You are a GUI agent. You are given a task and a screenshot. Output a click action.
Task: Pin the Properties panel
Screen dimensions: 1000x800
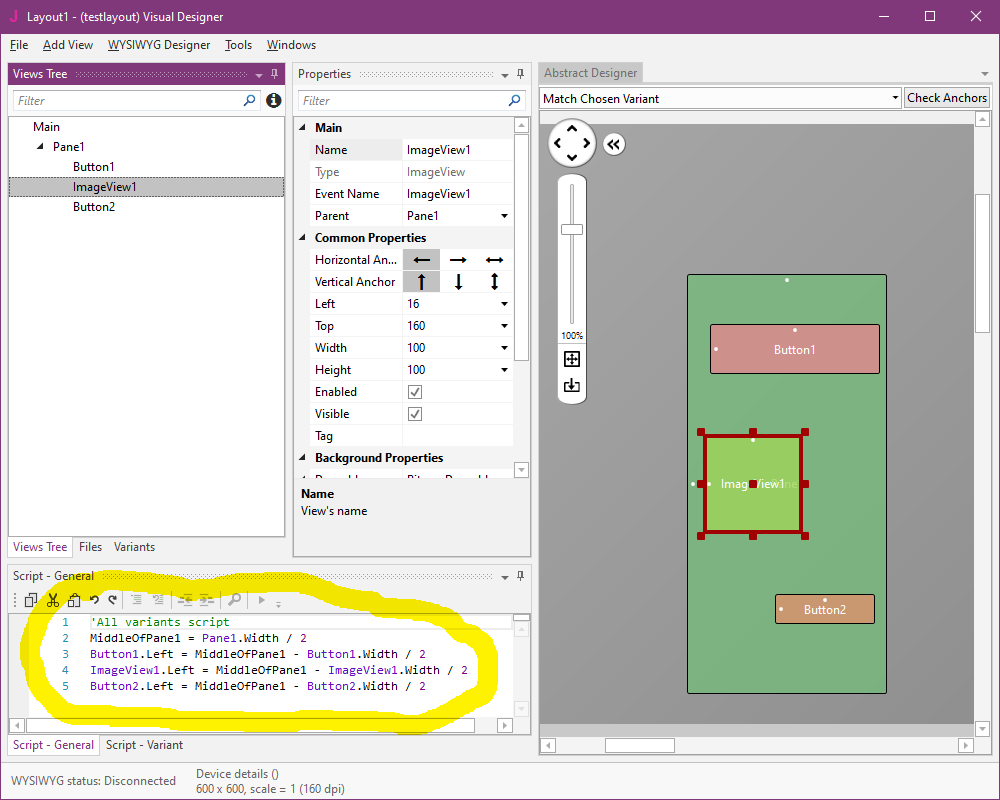coord(520,74)
